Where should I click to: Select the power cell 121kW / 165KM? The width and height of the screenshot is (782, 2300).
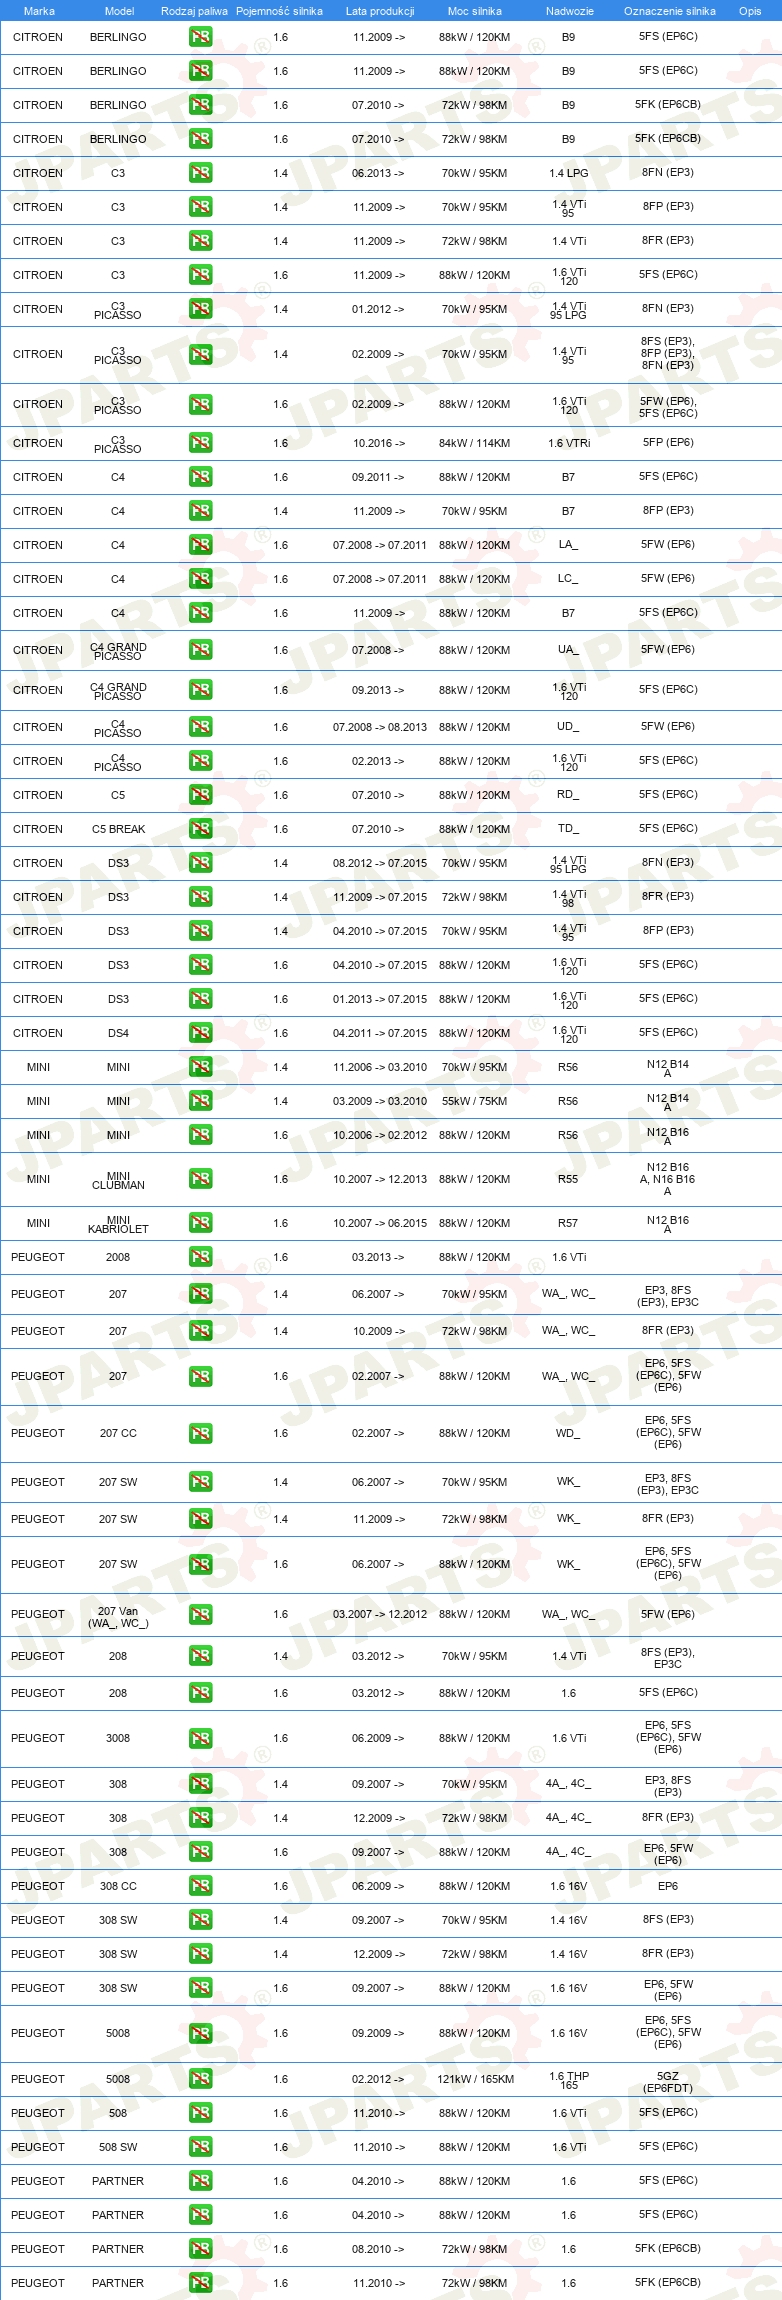click(x=475, y=2079)
